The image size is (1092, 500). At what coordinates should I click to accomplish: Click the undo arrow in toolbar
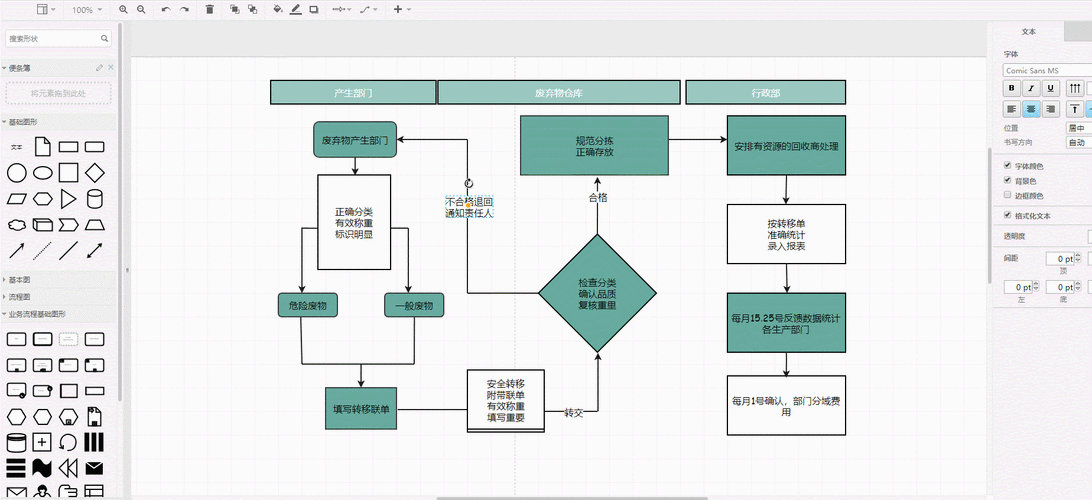pos(165,9)
